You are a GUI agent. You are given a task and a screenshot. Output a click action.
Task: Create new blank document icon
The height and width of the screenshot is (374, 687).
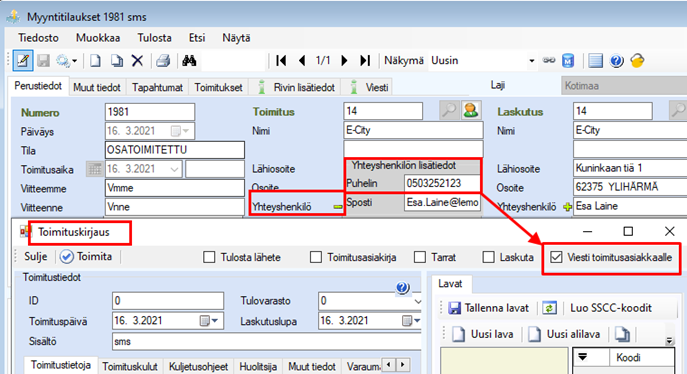[x=95, y=60]
